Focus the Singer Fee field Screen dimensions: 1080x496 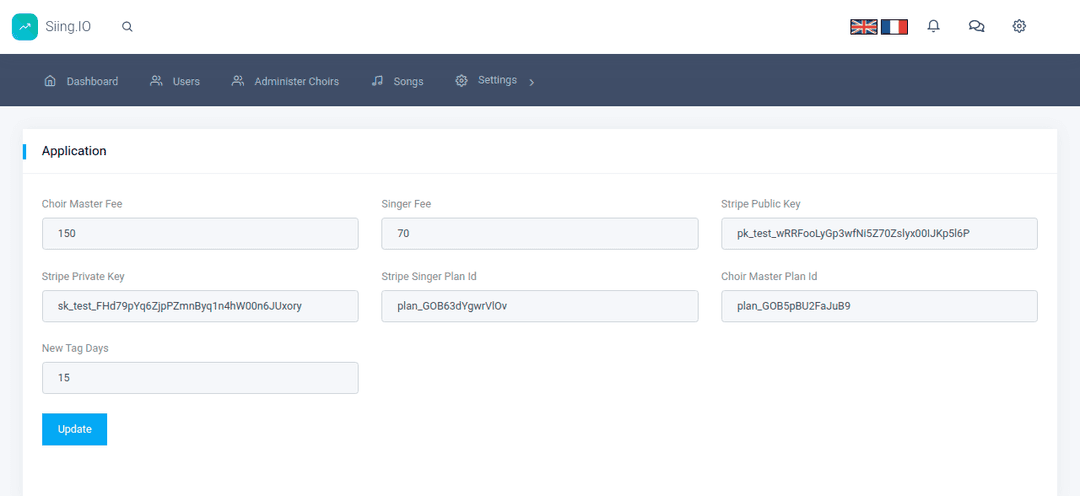click(x=539, y=234)
